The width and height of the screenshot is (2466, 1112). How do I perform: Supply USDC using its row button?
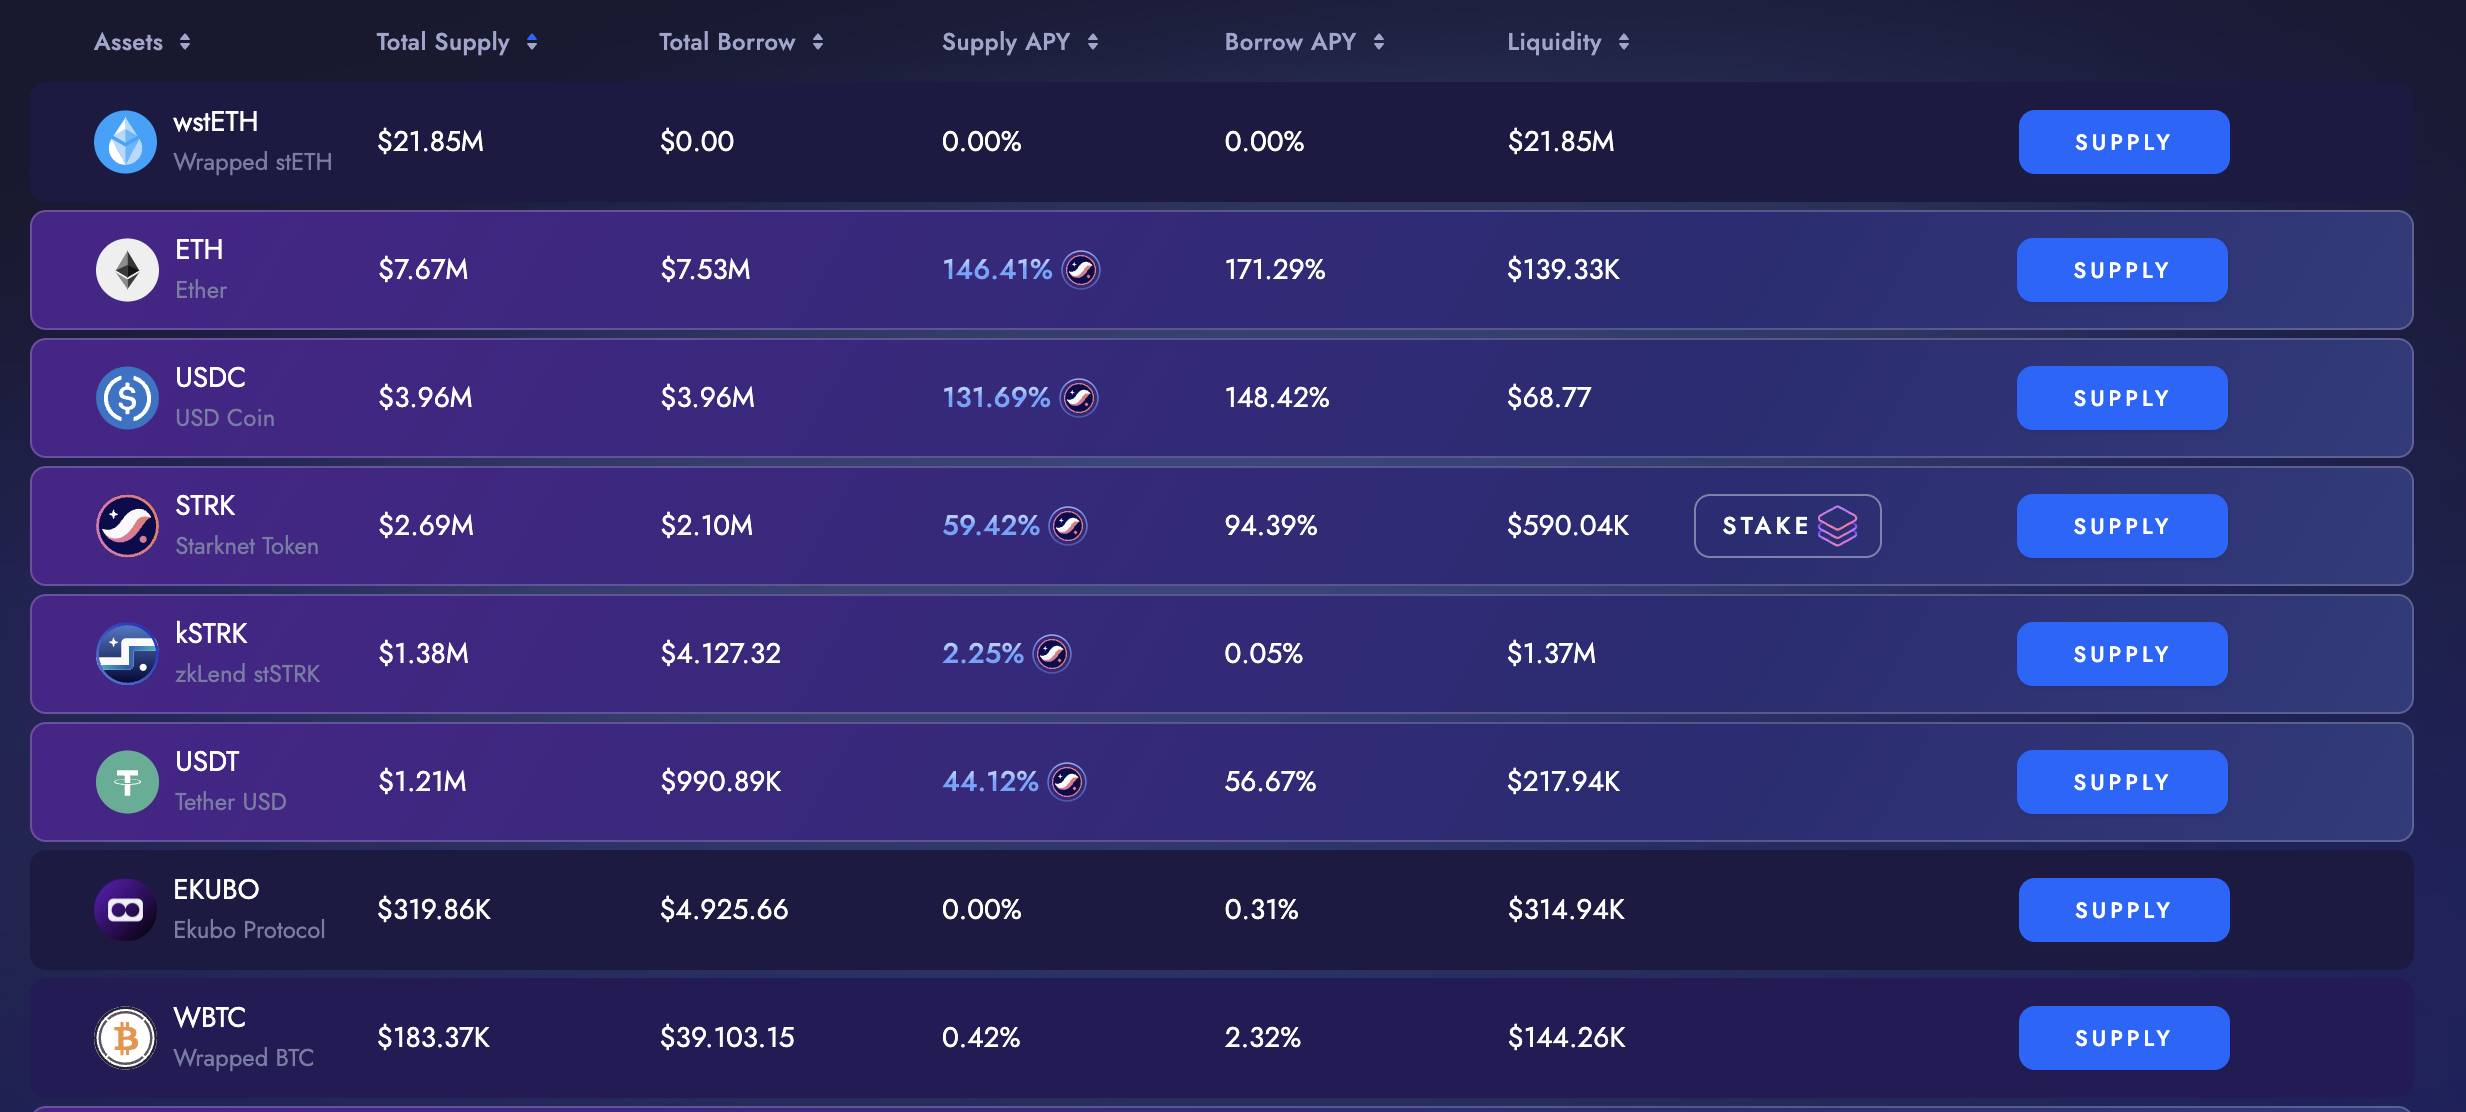coord(2122,398)
